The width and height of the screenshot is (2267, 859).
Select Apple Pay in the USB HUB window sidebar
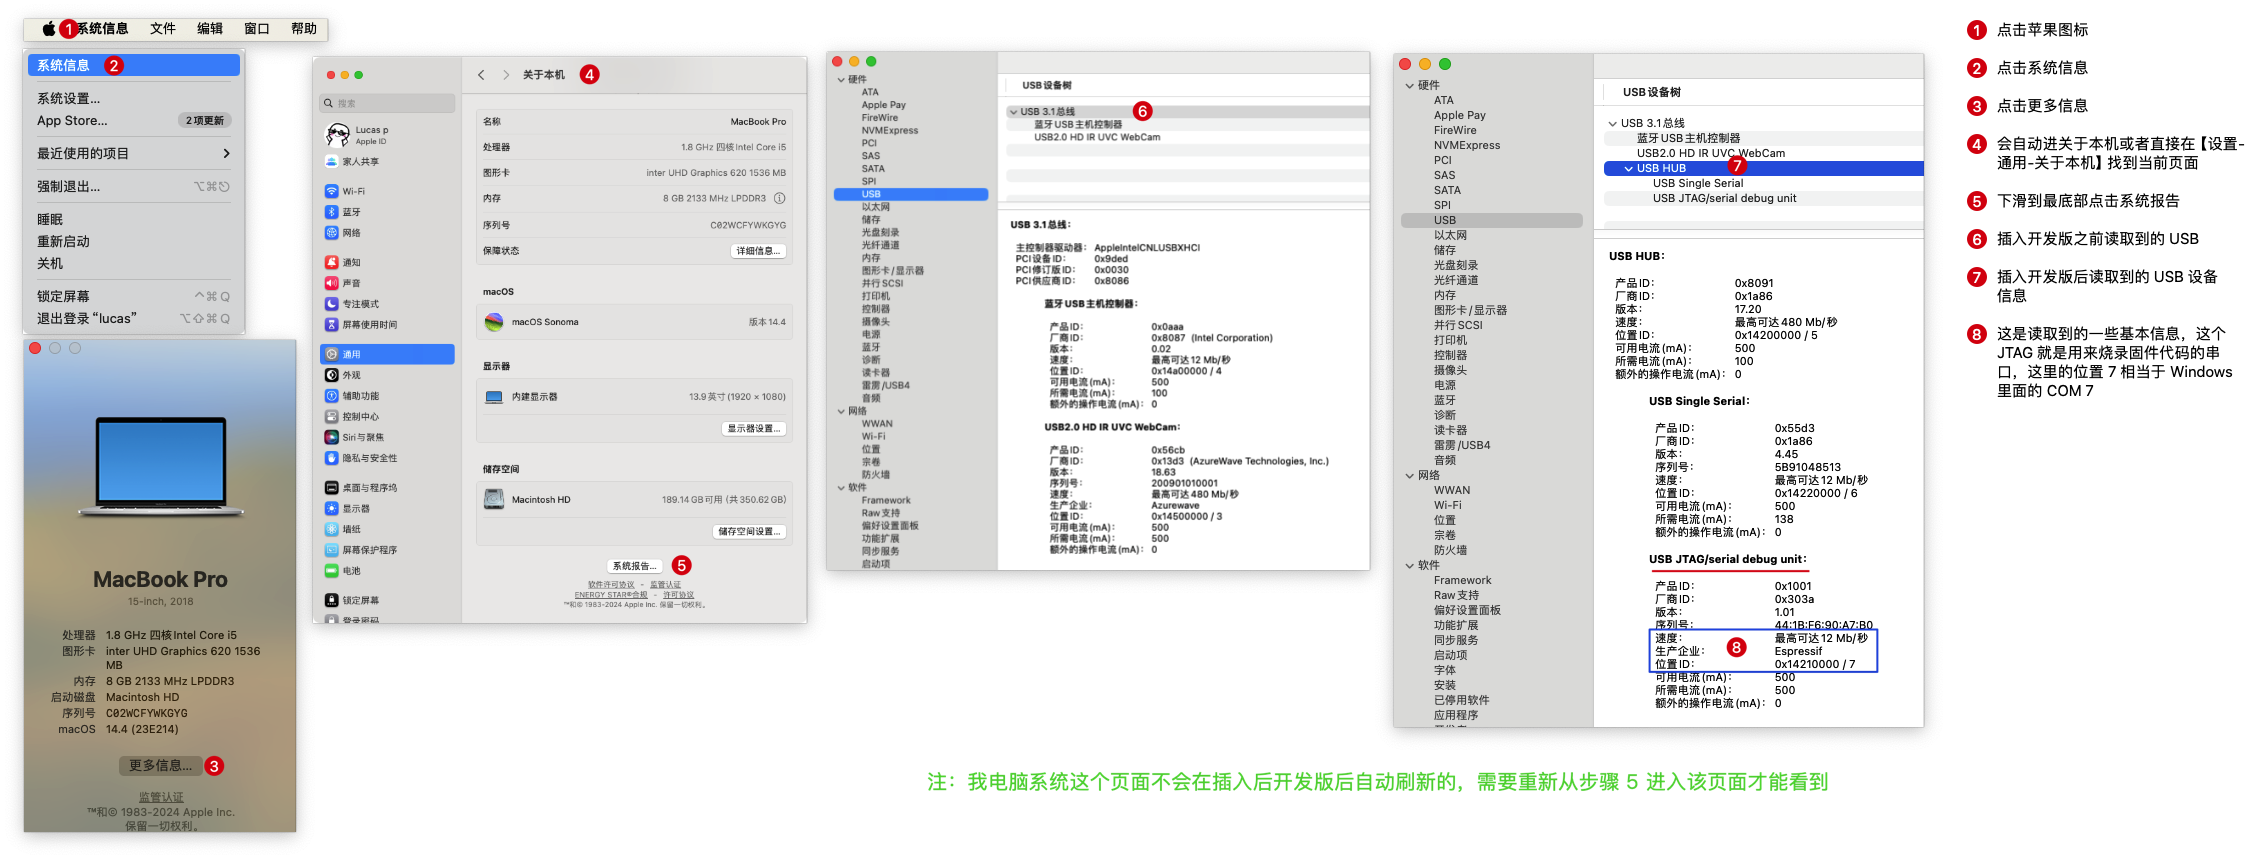coord(1460,116)
